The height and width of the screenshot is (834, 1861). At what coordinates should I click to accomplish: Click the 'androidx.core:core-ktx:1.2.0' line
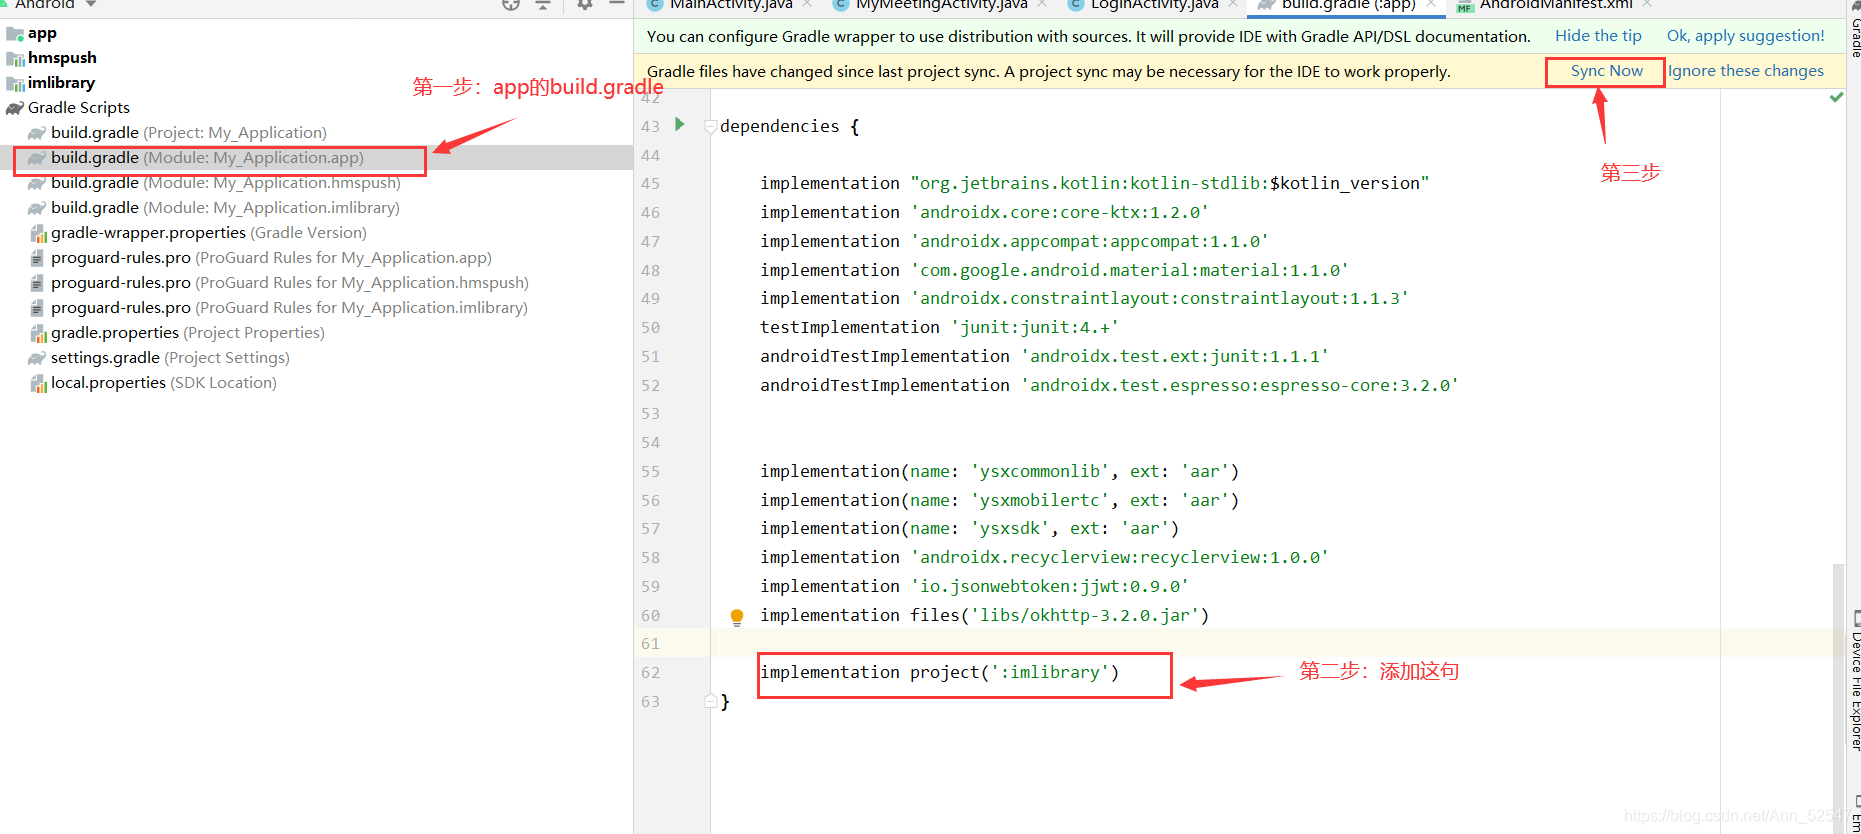(x=984, y=212)
